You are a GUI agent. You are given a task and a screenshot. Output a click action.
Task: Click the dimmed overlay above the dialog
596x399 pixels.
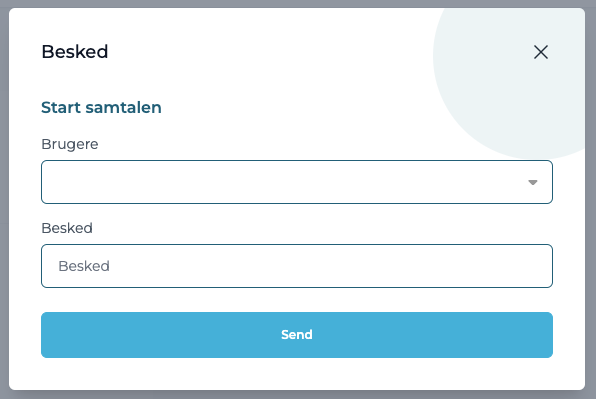click(x=298, y=3)
